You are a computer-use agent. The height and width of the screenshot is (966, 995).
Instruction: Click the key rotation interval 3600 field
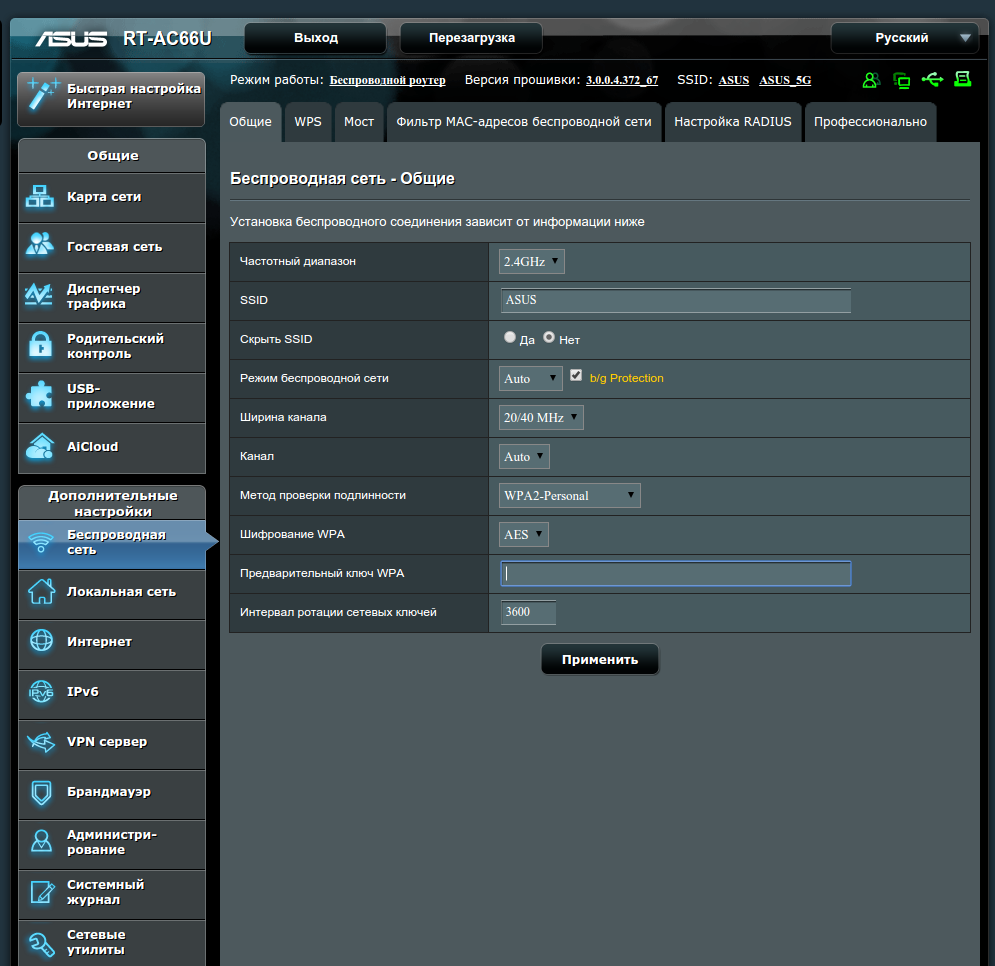pyautogui.click(x=528, y=612)
